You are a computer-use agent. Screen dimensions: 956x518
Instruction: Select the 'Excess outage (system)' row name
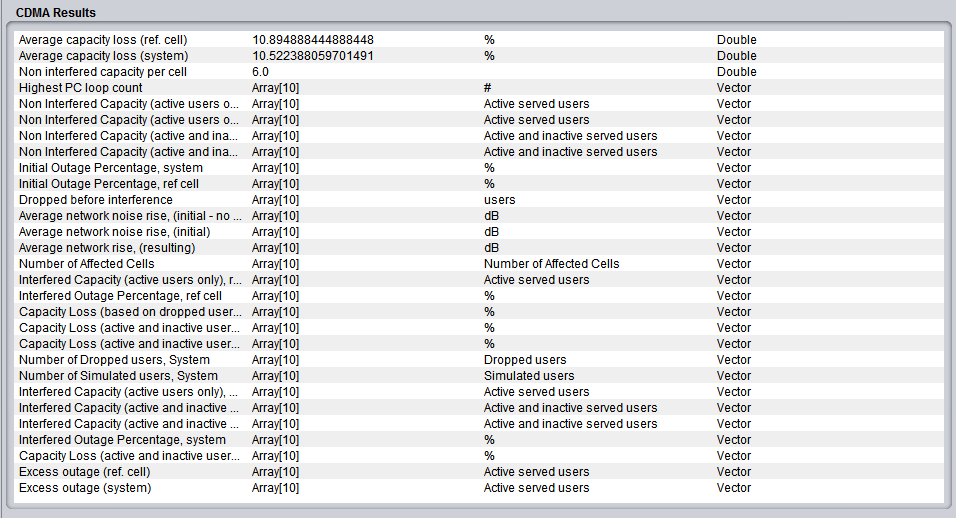tap(85, 488)
